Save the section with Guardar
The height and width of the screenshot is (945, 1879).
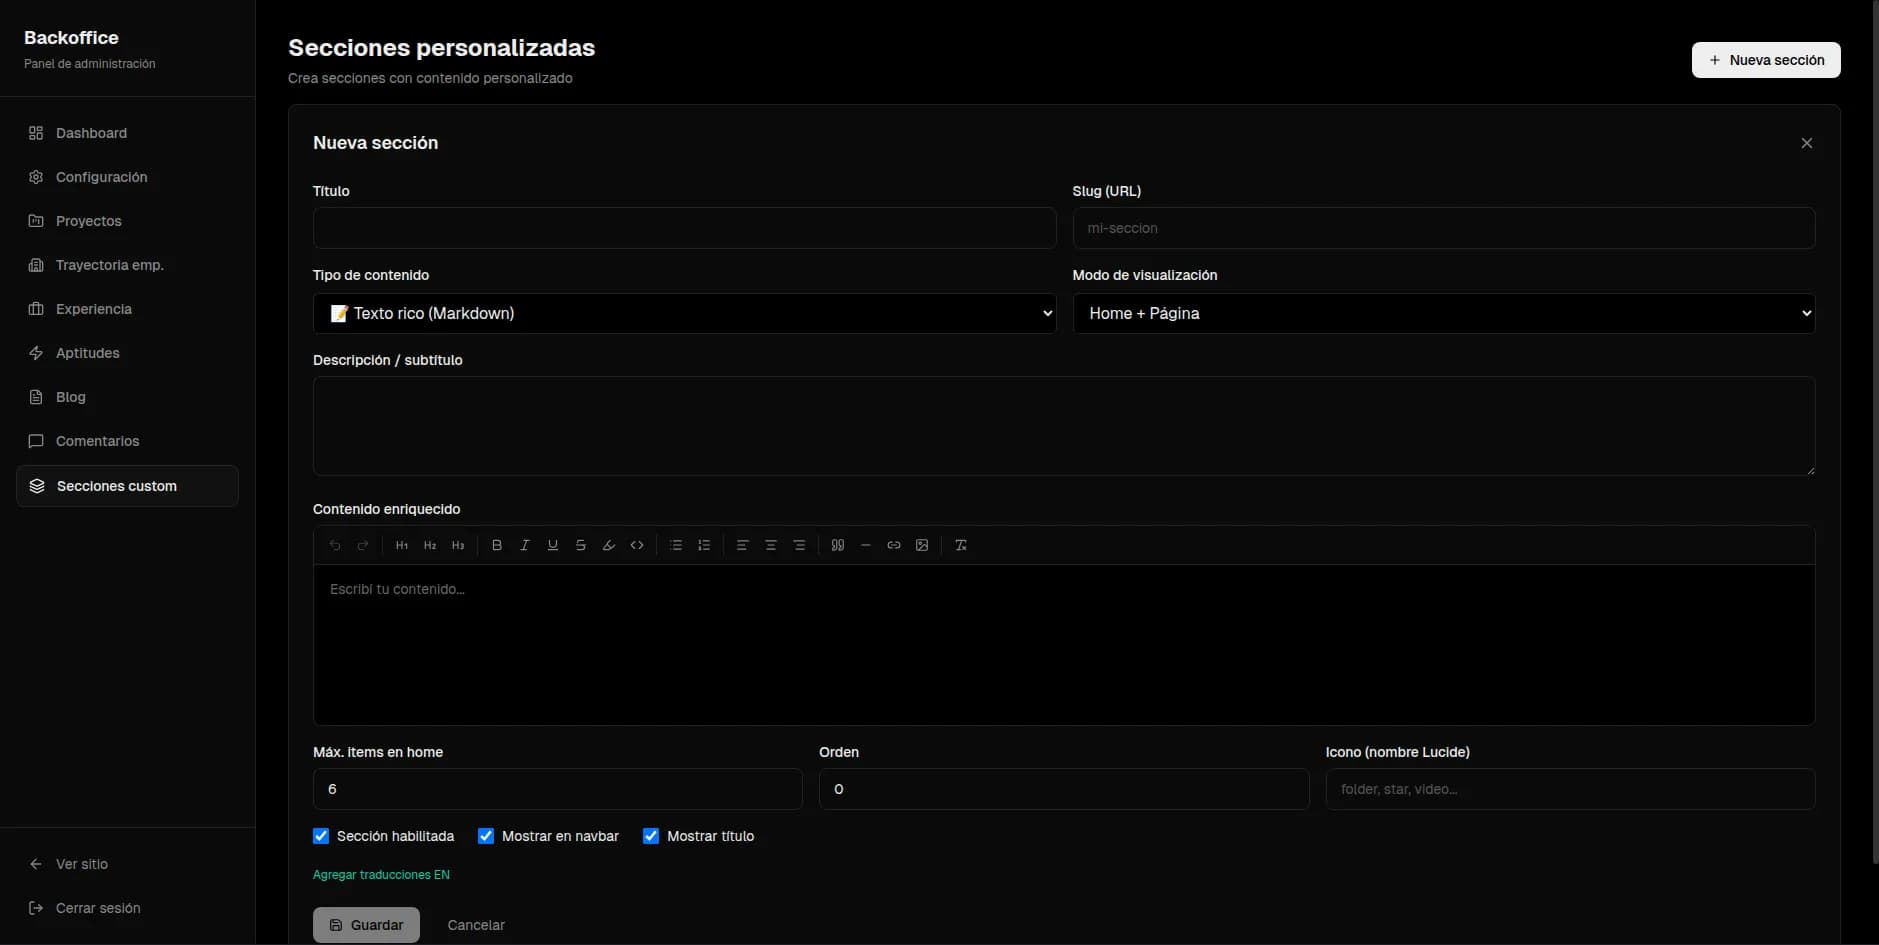click(x=366, y=924)
